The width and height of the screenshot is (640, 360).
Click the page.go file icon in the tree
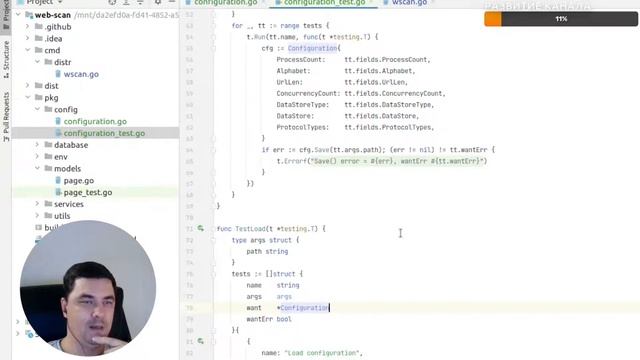(x=58, y=180)
